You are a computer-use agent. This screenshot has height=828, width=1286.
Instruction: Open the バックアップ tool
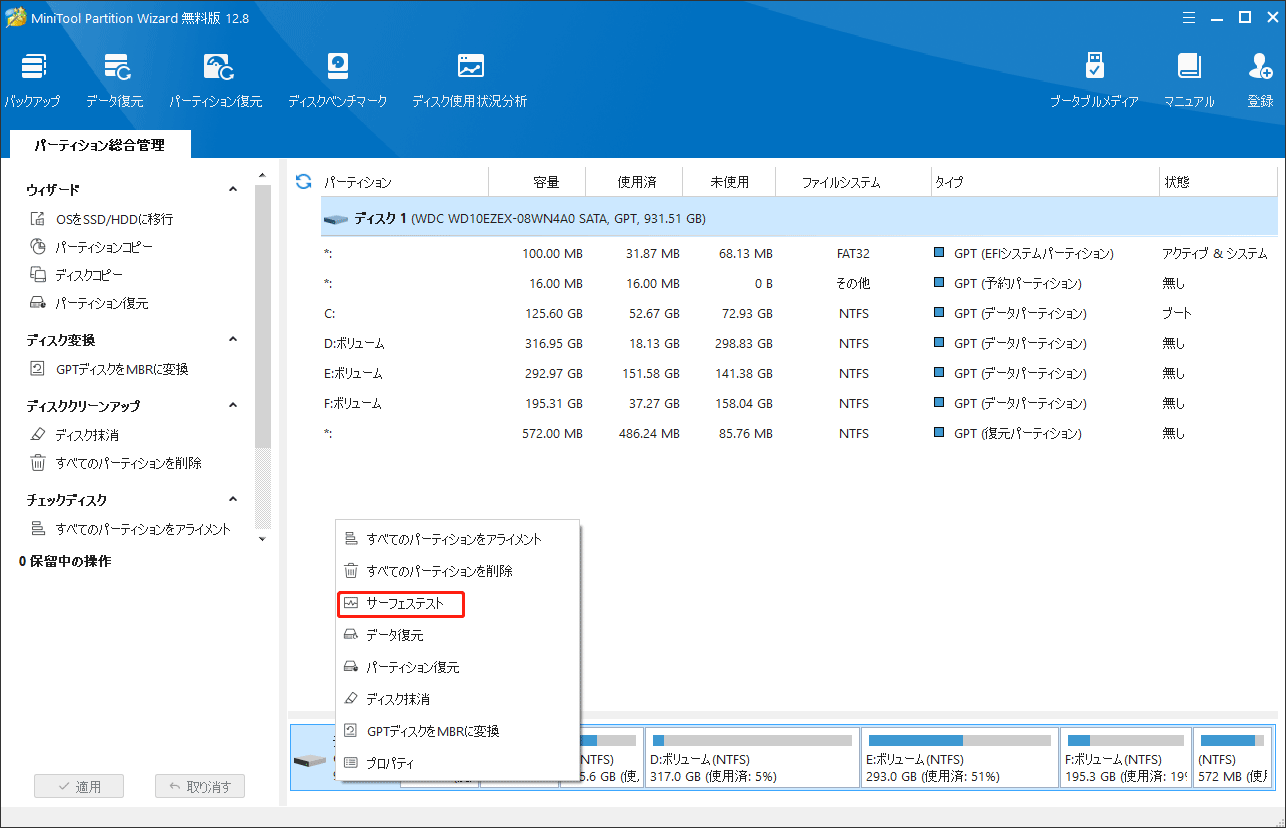[x=32, y=80]
